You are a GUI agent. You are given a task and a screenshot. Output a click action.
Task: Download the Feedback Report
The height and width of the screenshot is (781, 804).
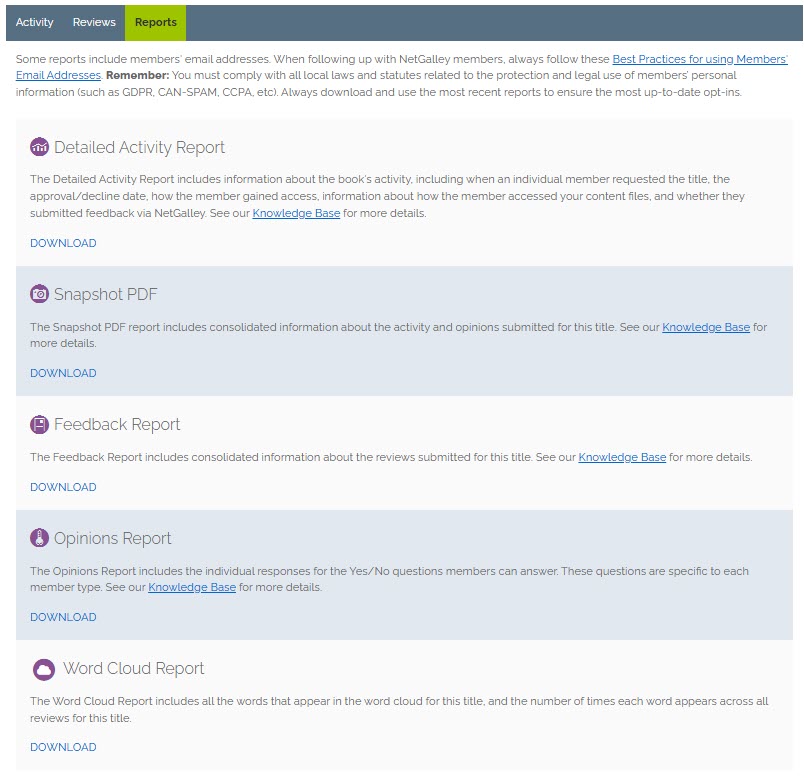click(63, 487)
